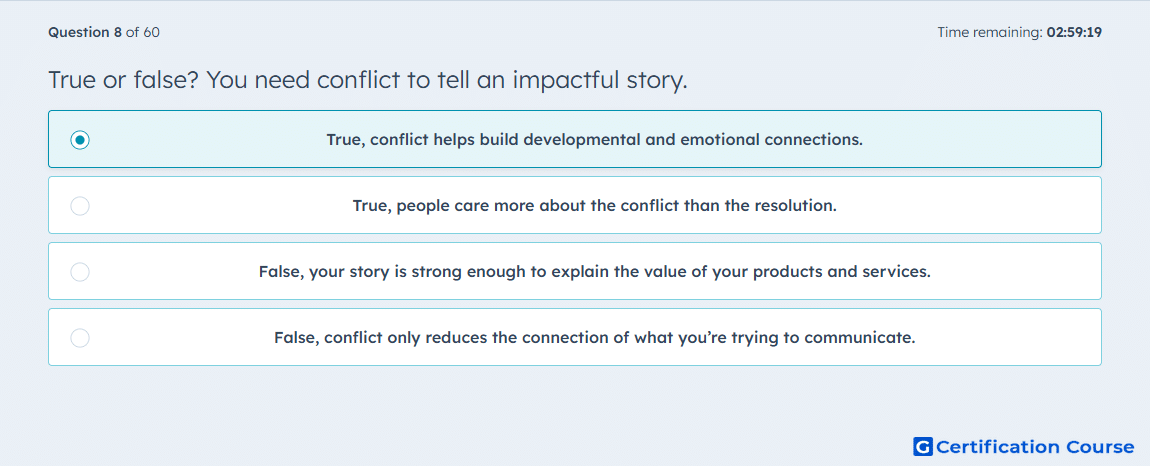Choose radio circle for 'people care more' option
1150x466 pixels.
tap(80, 205)
